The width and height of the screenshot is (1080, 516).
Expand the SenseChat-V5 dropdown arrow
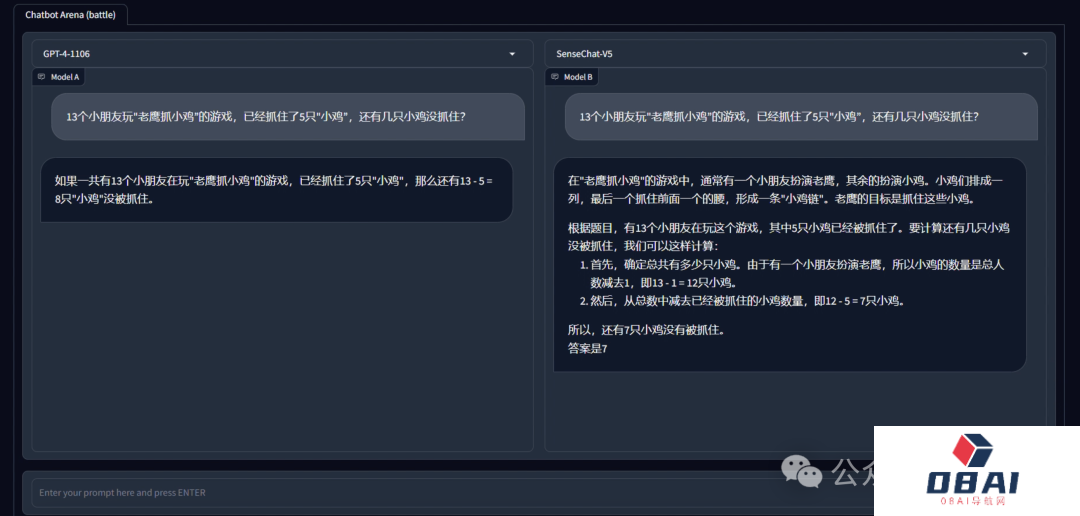(1025, 54)
